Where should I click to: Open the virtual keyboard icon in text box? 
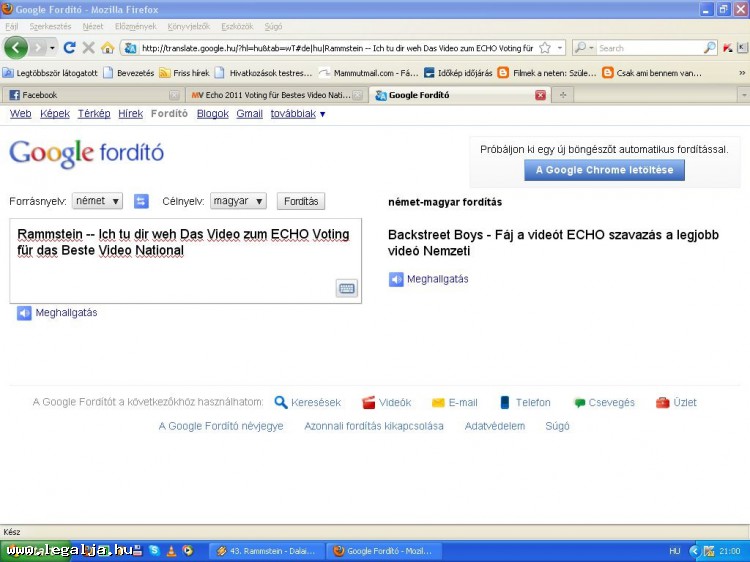pos(346,288)
